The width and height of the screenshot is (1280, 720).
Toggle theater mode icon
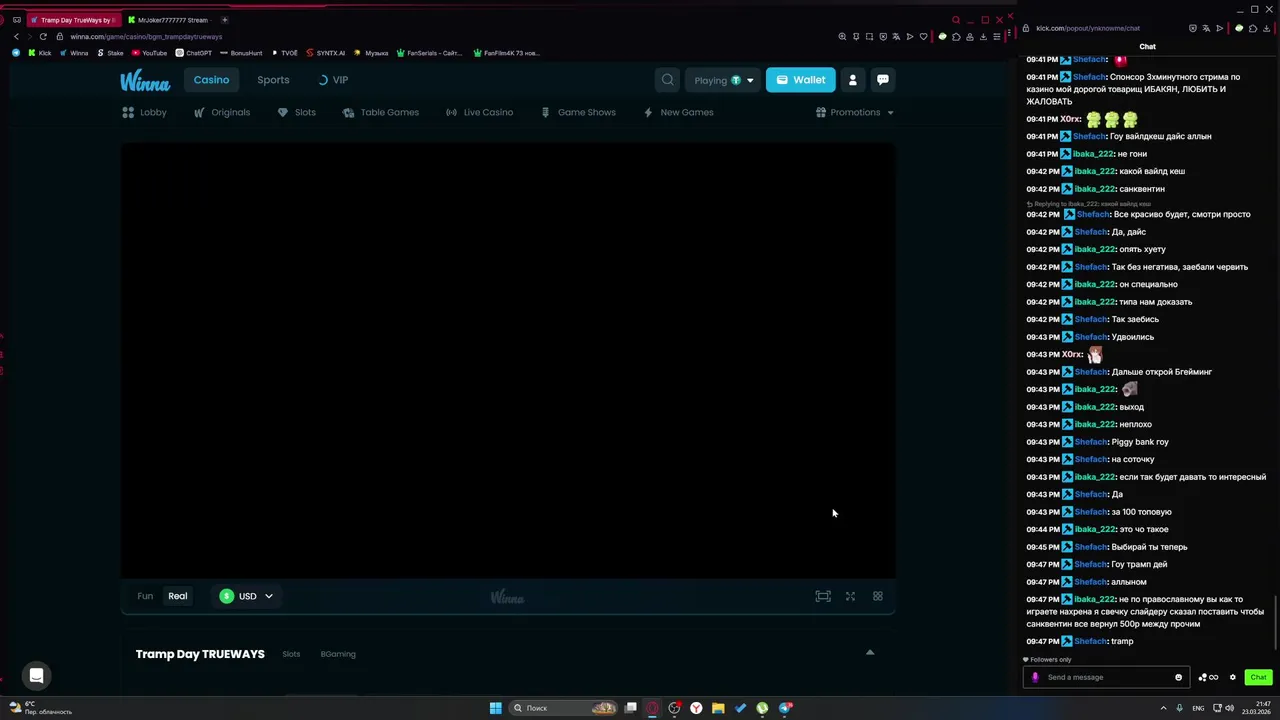[x=823, y=596]
